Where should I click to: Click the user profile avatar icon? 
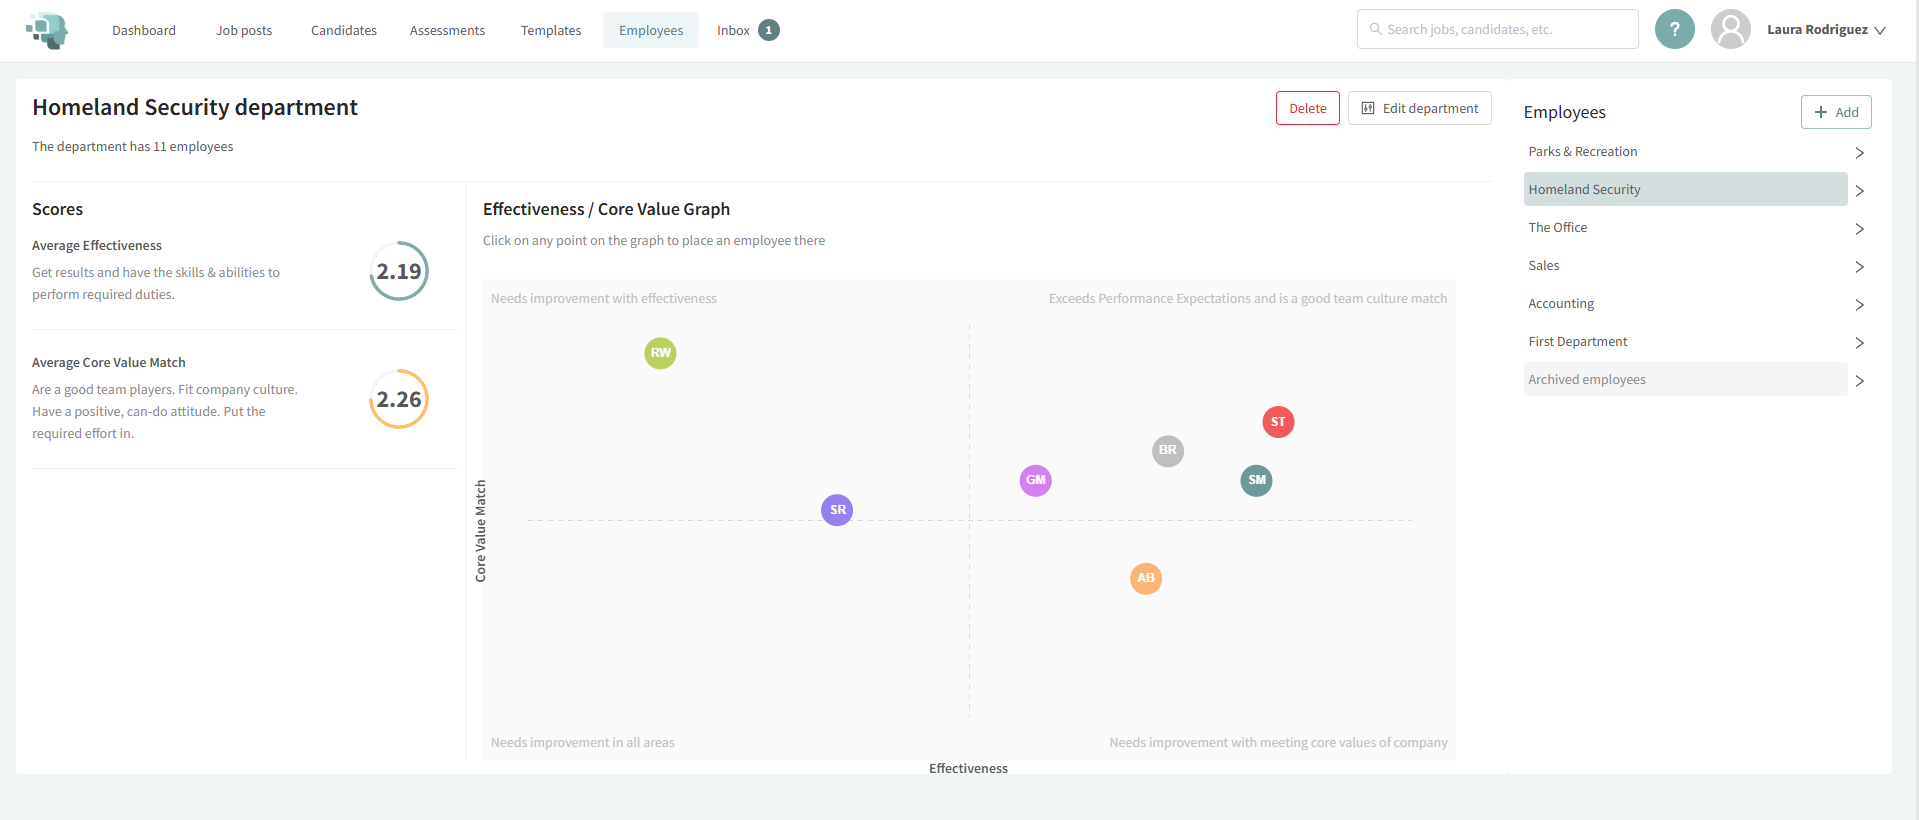pos(1730,30)
